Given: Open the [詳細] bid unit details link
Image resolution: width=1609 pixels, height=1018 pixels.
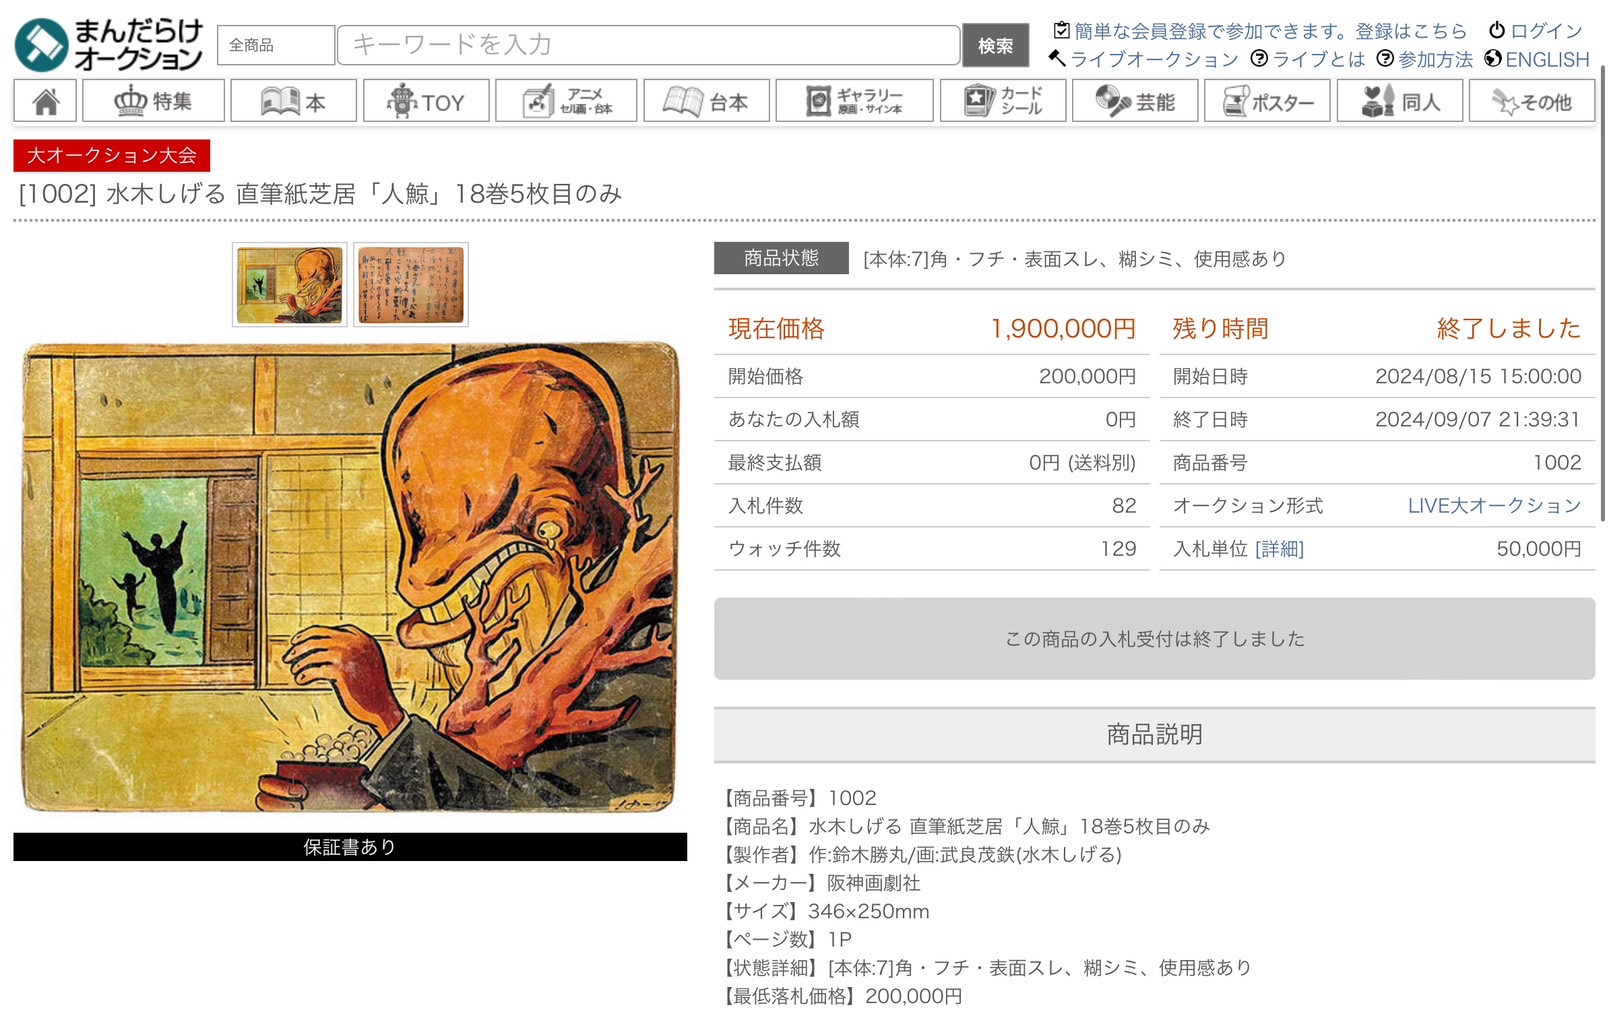Looking at the screenshot, I should click(x=1280, y=549).
